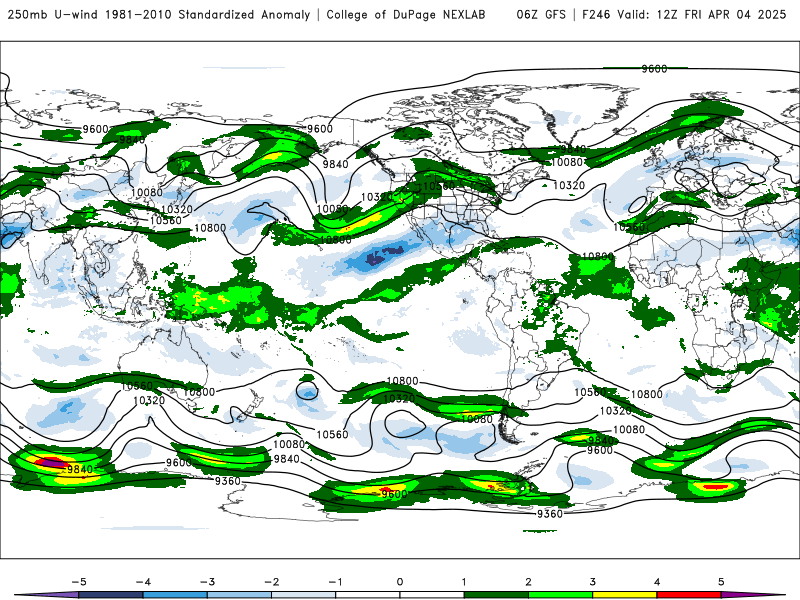This screenshot has width=800, height=600.
Task: Click the 10080 contour label near Newfoundland
Action: point(567,162)
